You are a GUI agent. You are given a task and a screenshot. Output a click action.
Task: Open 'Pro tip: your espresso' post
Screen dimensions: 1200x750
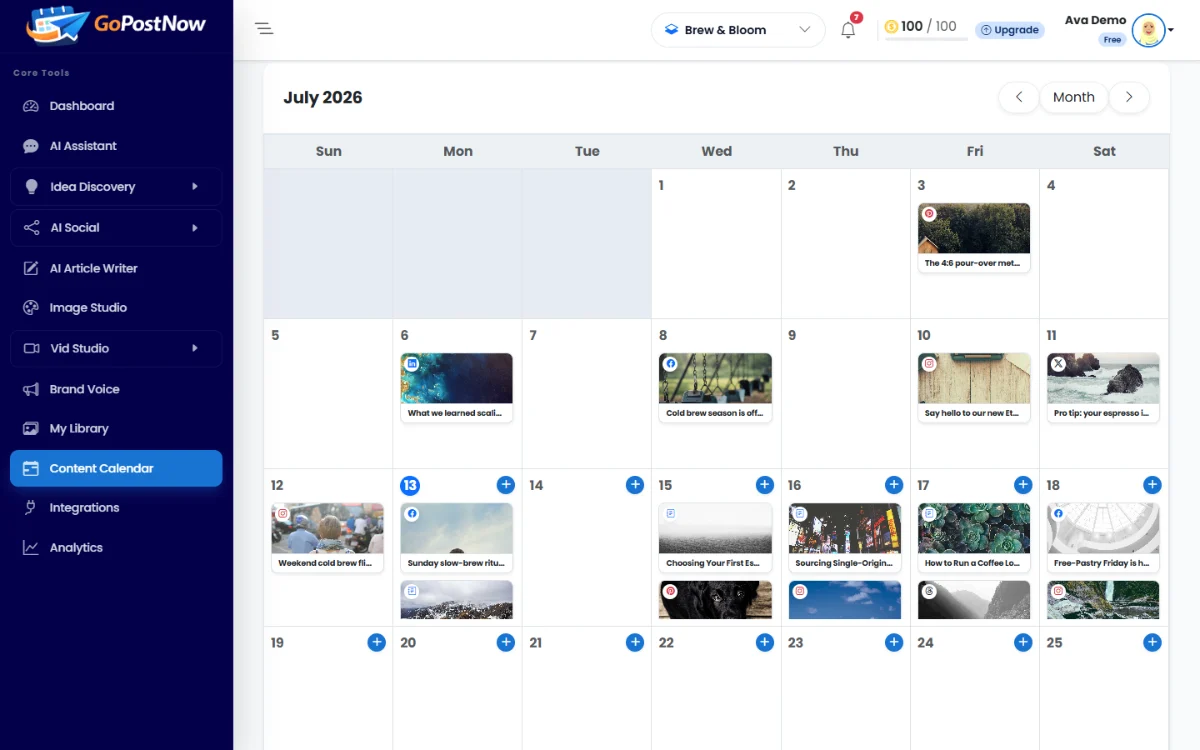coord(1103,388)
